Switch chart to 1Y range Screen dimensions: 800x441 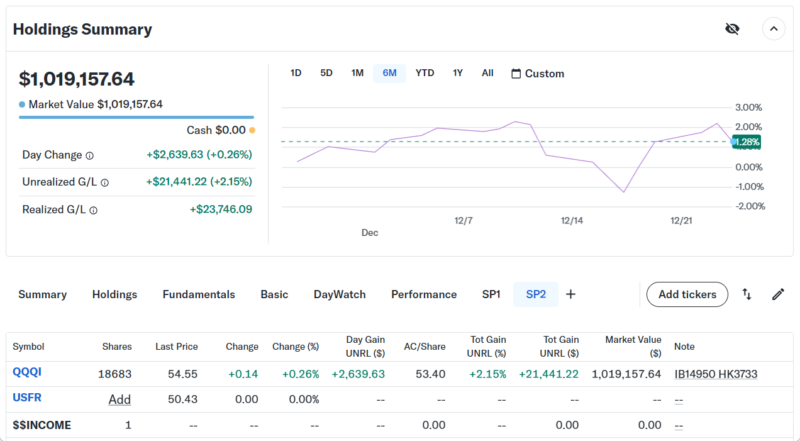click(458, 73)
